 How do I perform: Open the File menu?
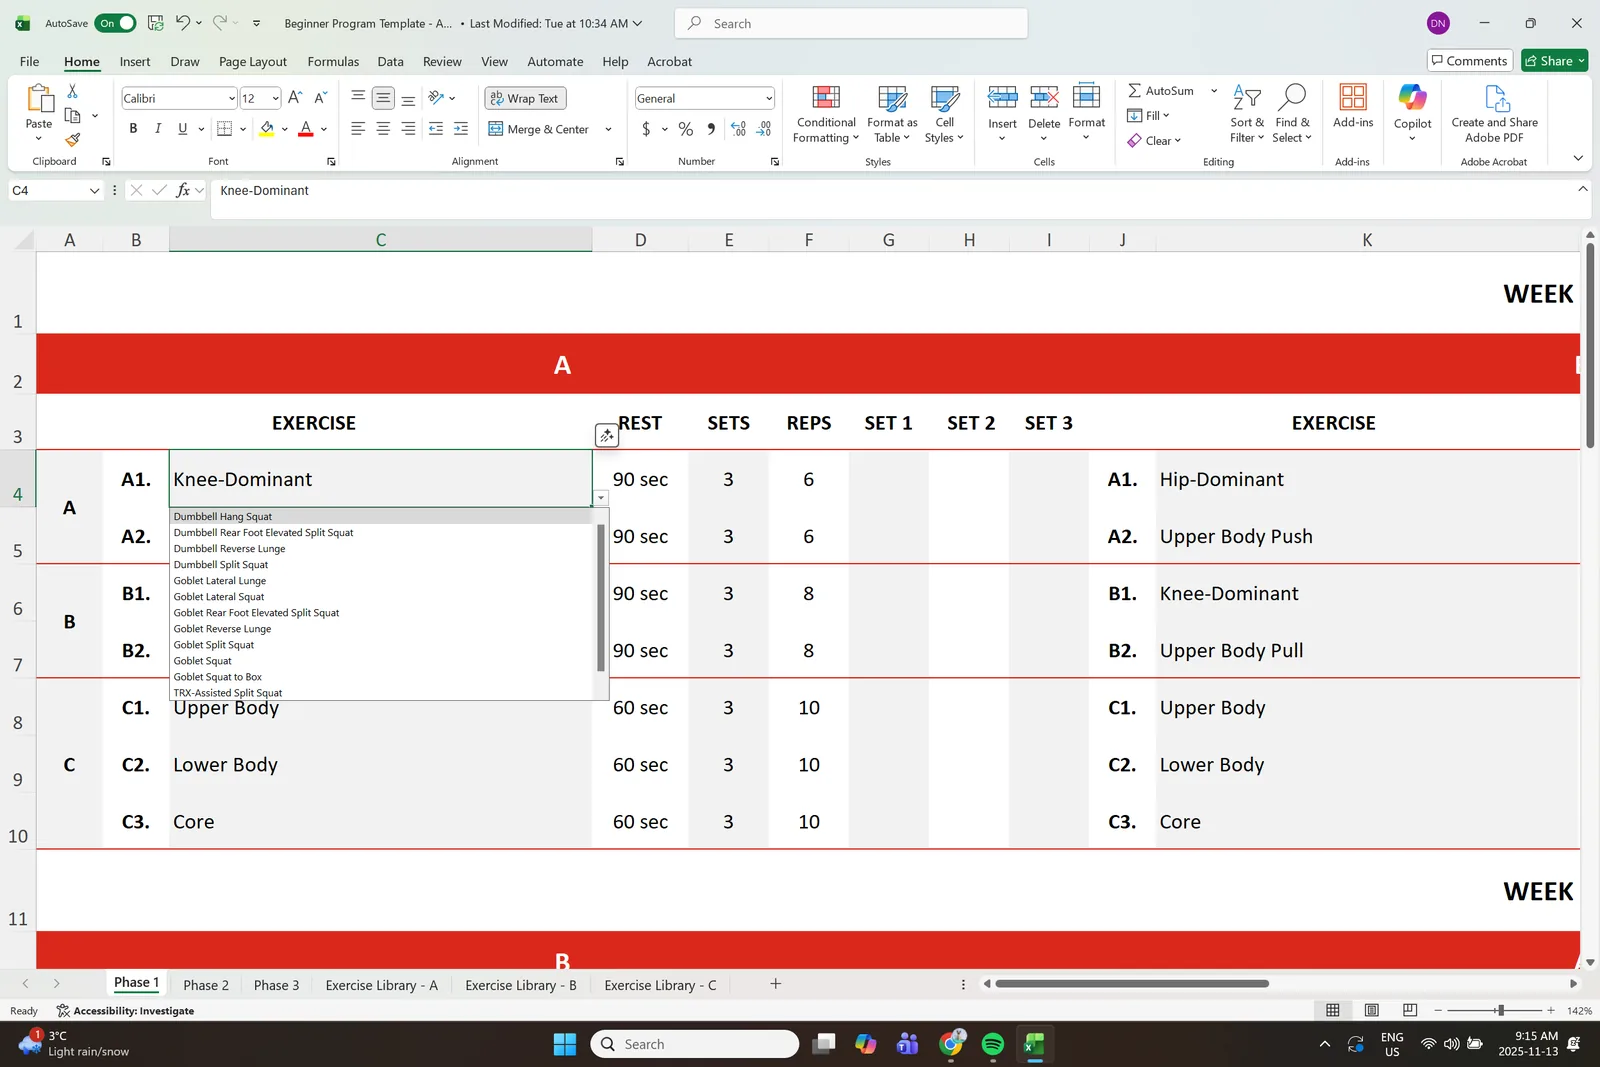click(30, 61)
